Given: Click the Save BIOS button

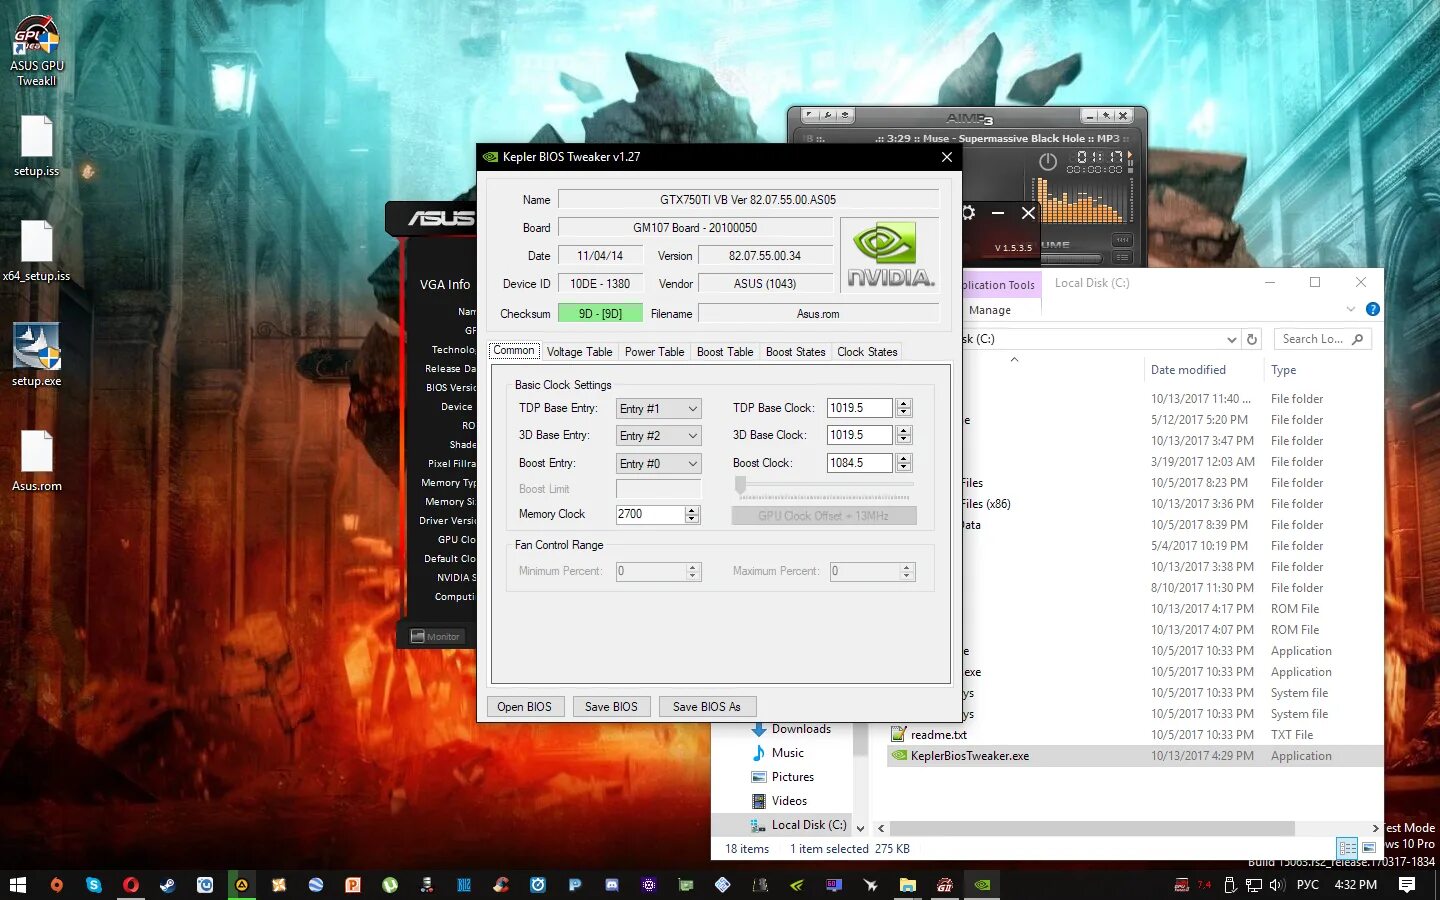Looking at the screenshot, I should 611,706.
